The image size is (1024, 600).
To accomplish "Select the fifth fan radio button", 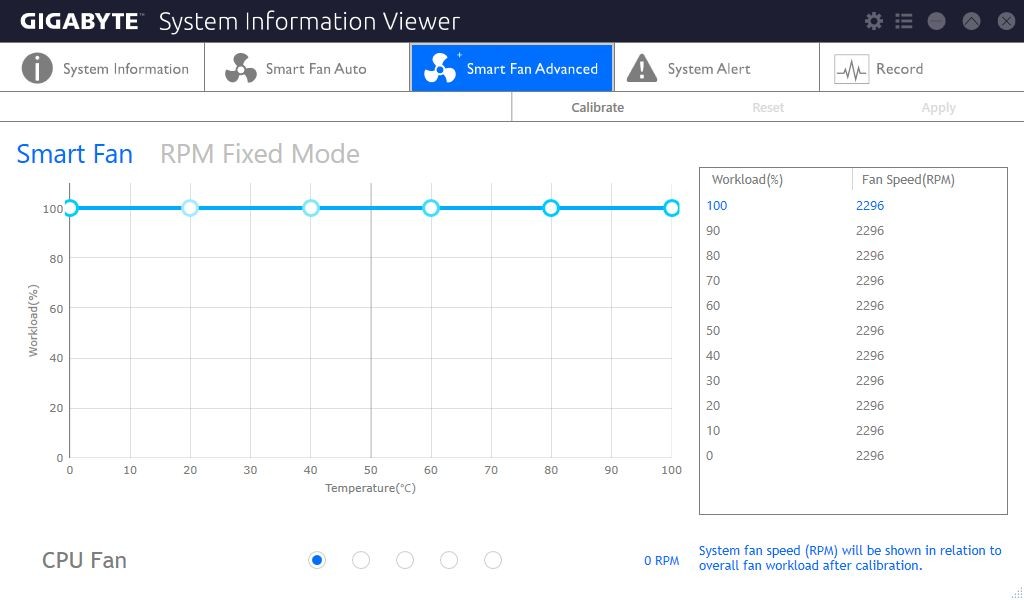I will (x=493, y=560).
